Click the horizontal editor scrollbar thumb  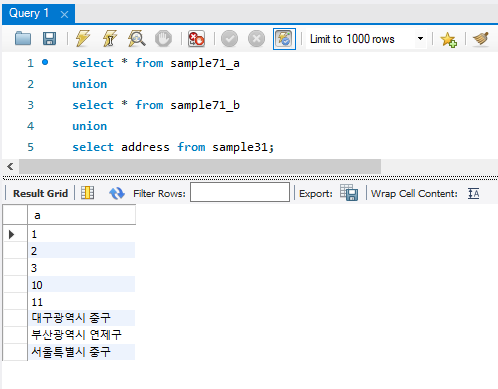pos(200,166)
